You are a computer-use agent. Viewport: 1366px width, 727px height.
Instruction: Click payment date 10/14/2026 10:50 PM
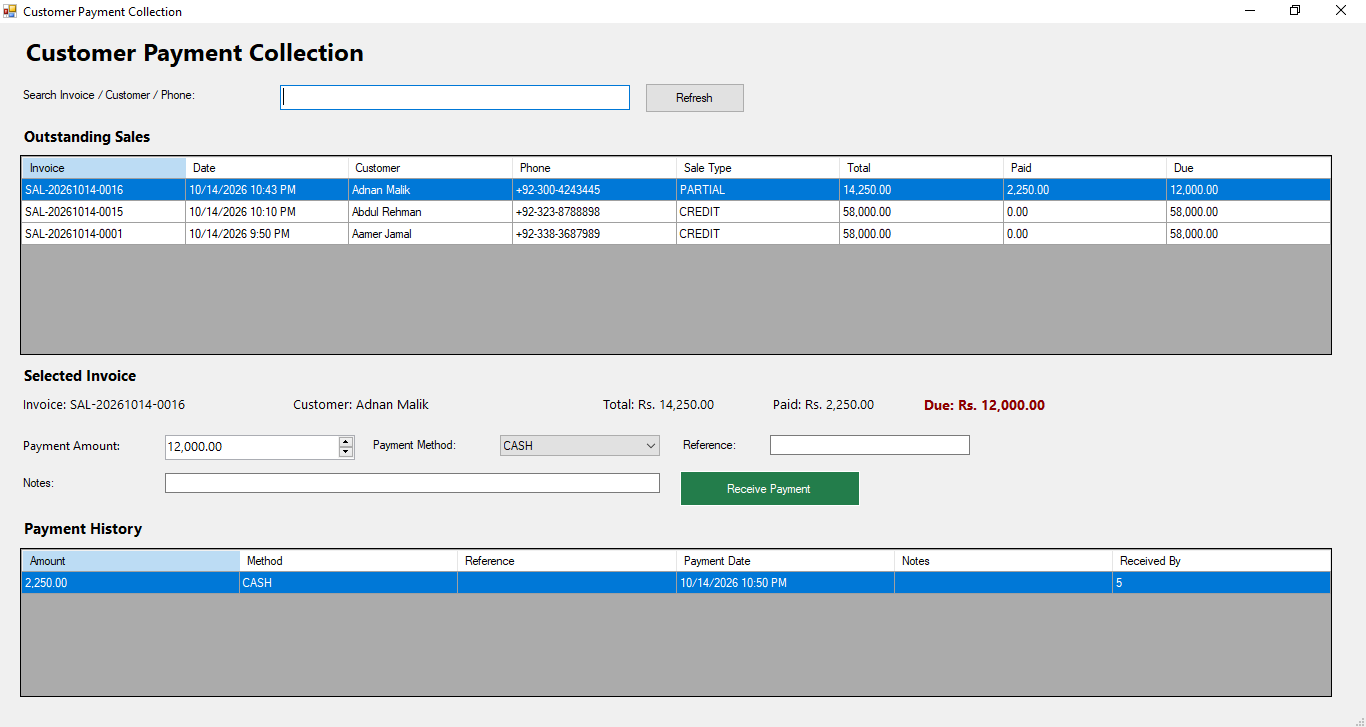(x=785, y=583)
